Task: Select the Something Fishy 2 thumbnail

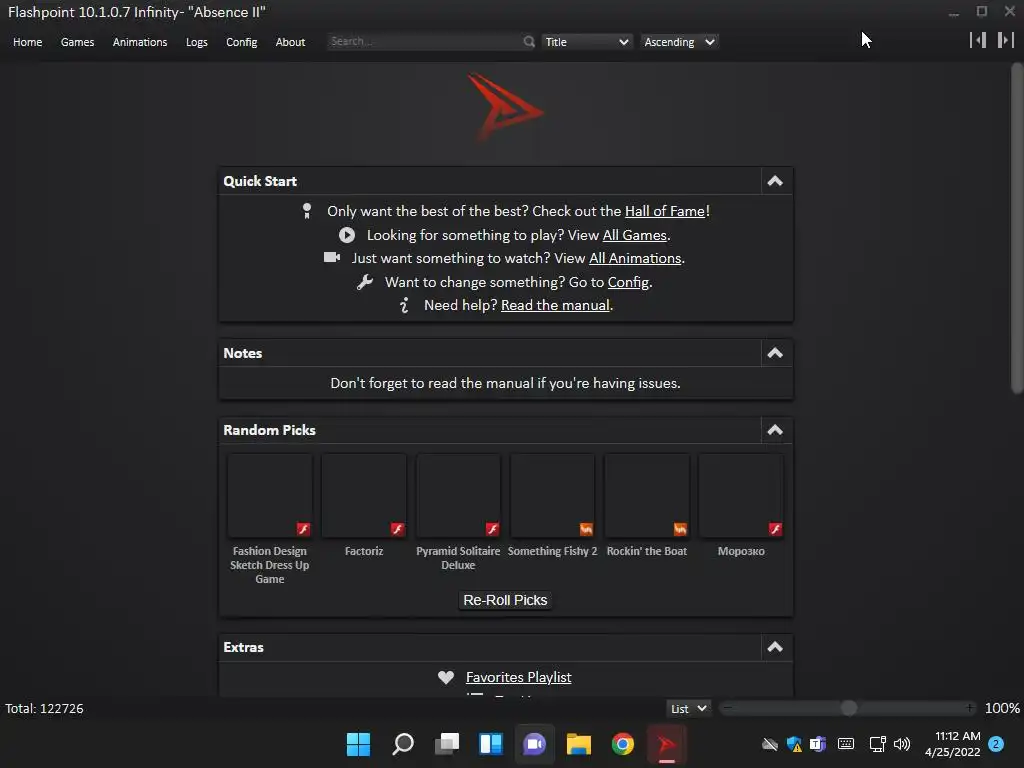Action: pyautogui.click(x=552, y=496)
